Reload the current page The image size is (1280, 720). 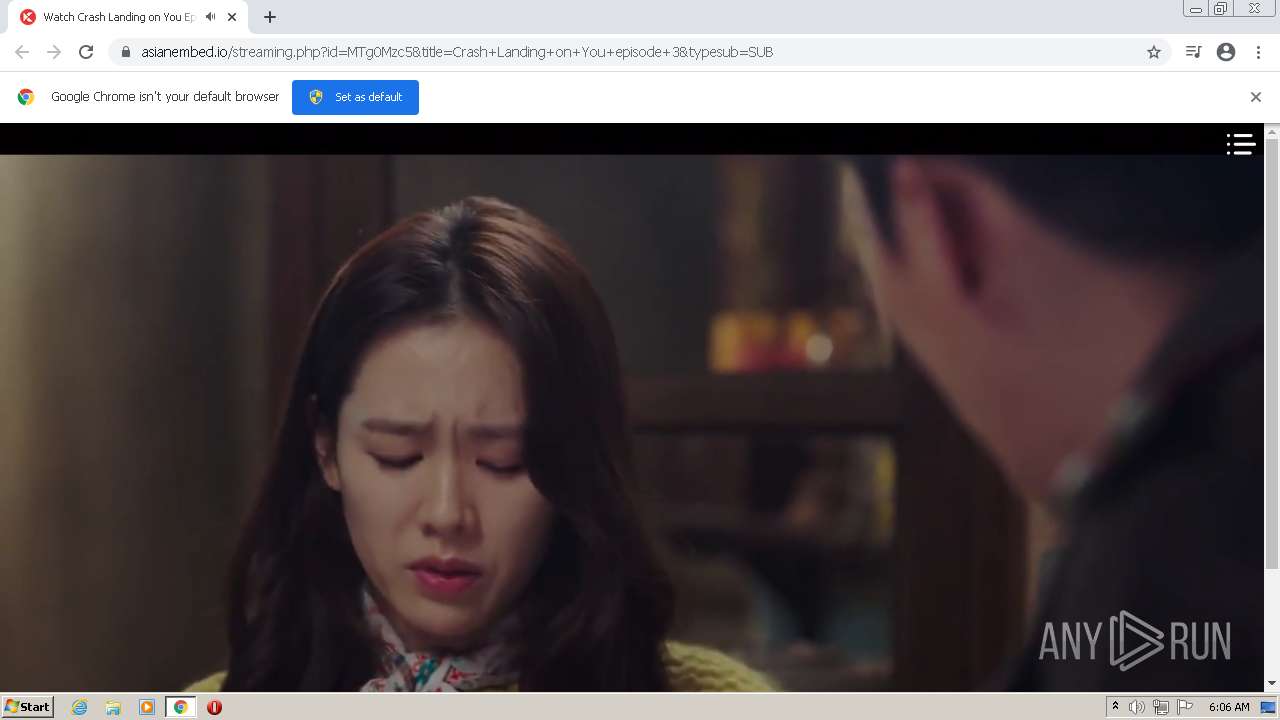pos(86,52)
